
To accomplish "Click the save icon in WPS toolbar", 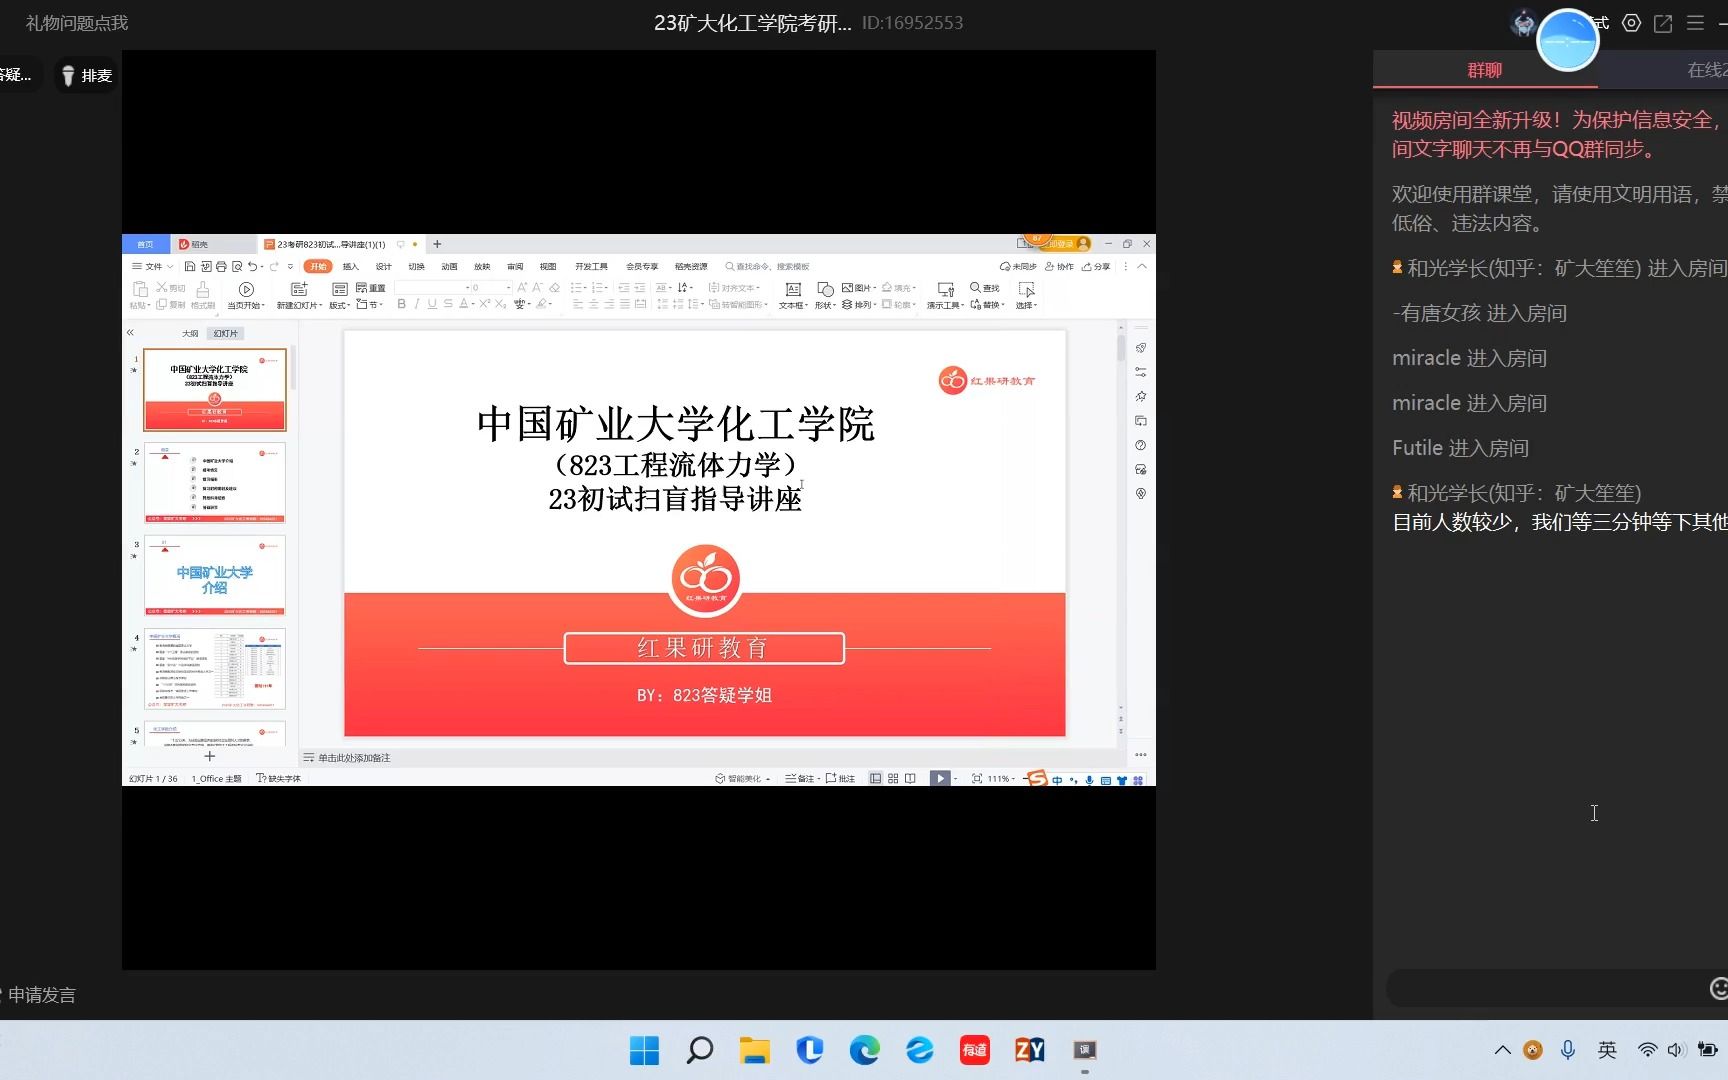I will pyautogui.click(x=190, y=267).
